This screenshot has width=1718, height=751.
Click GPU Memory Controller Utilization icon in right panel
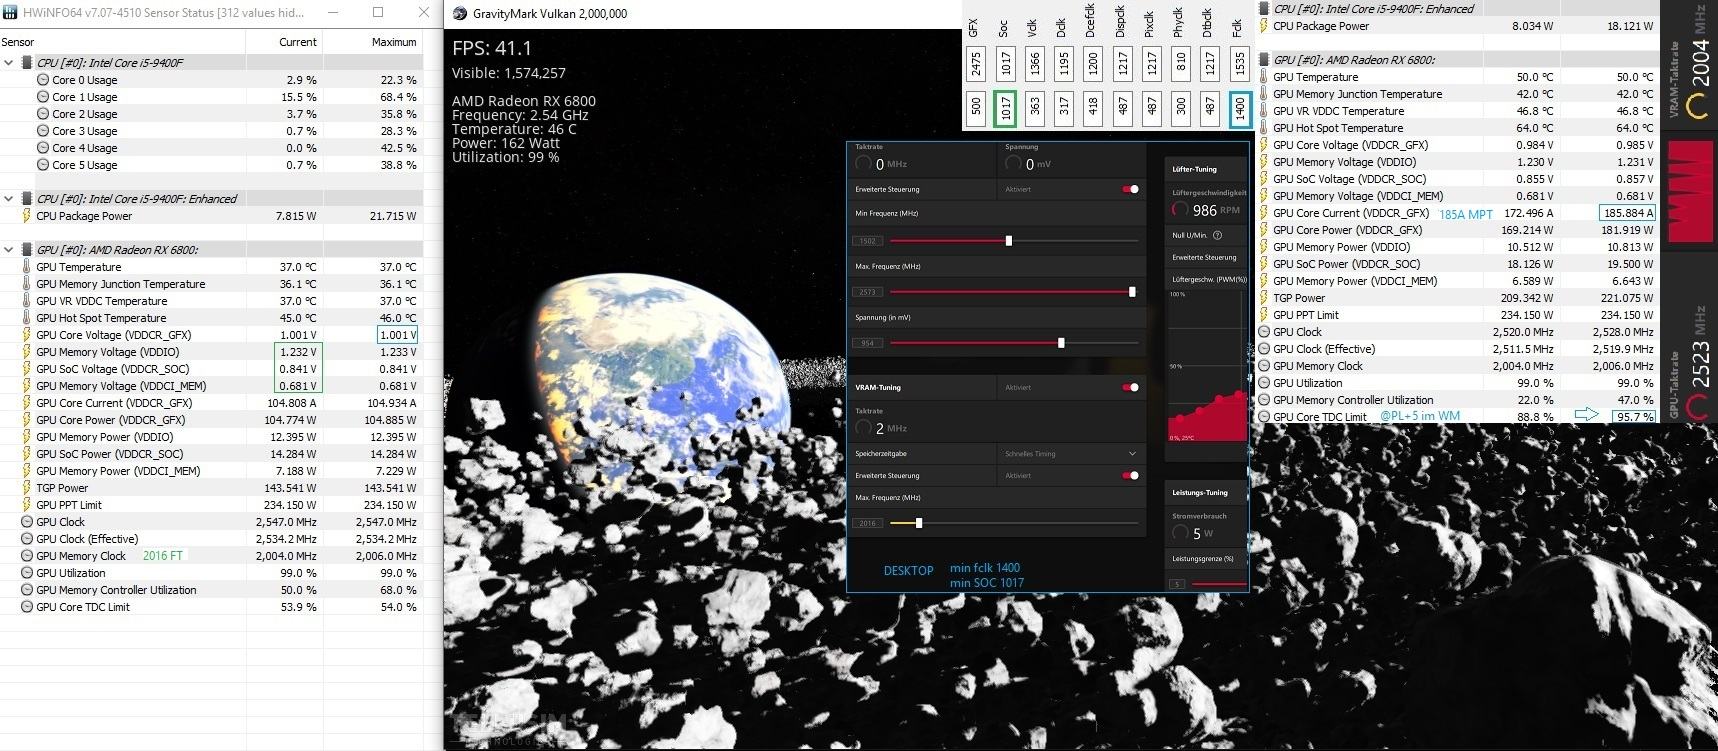click(1264, 400)
